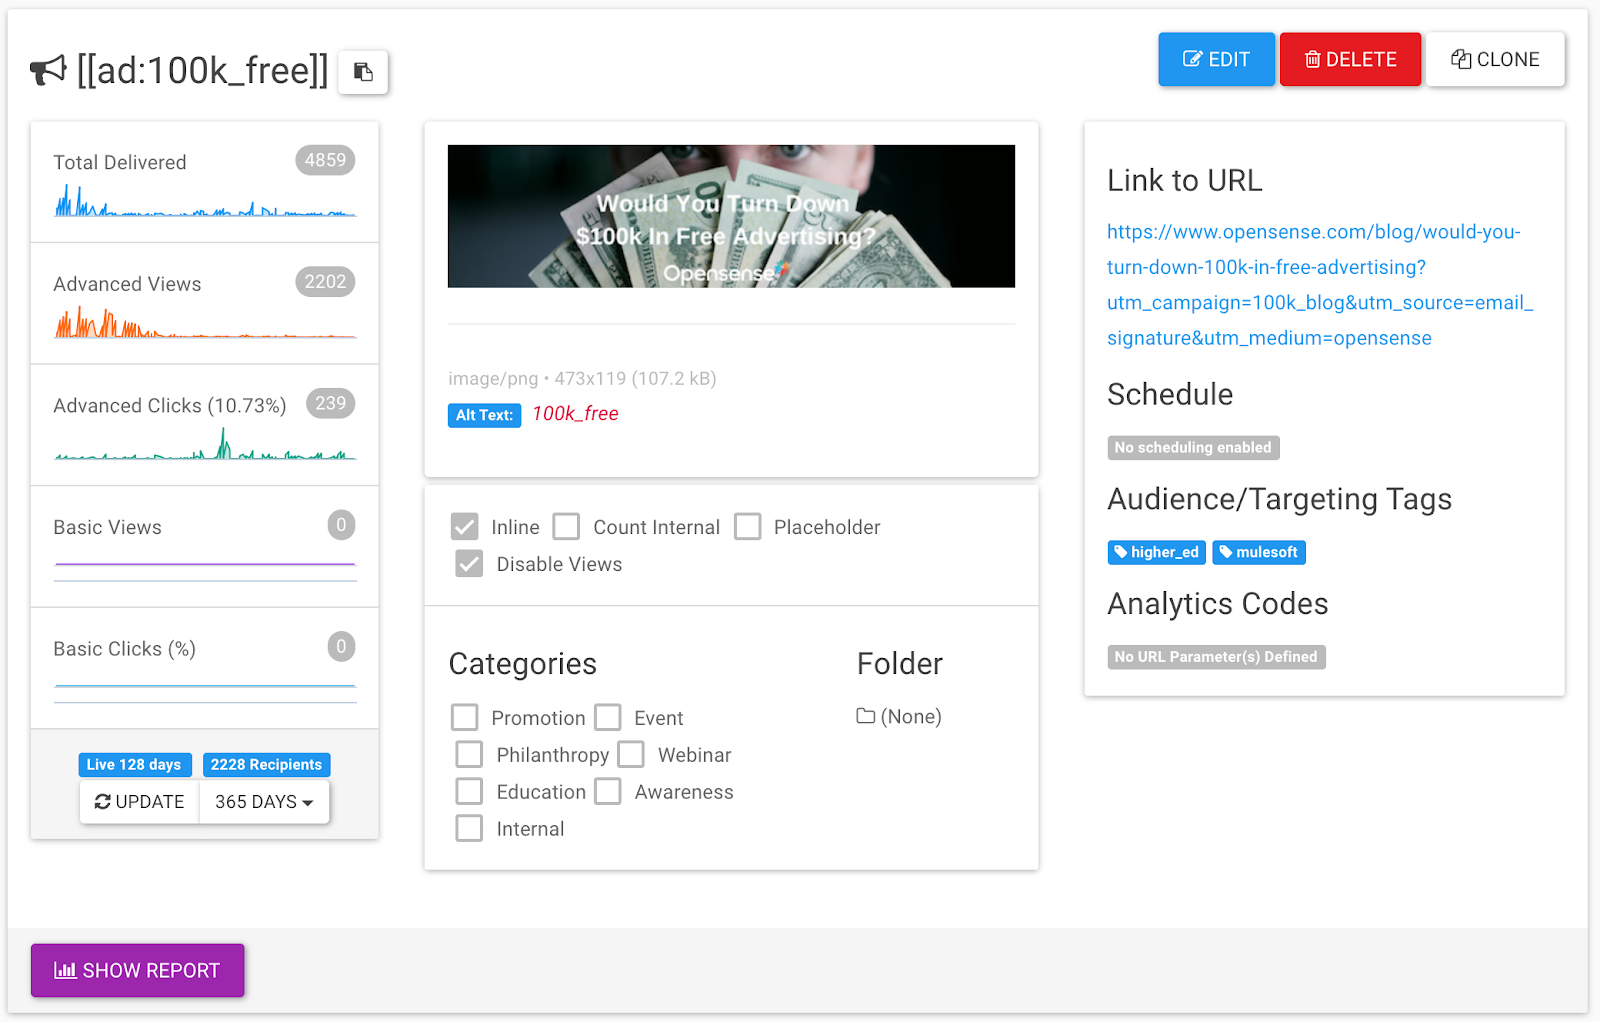The image size is (1600, 1022).
Task: Check the Promotion category
Action: 464,718
